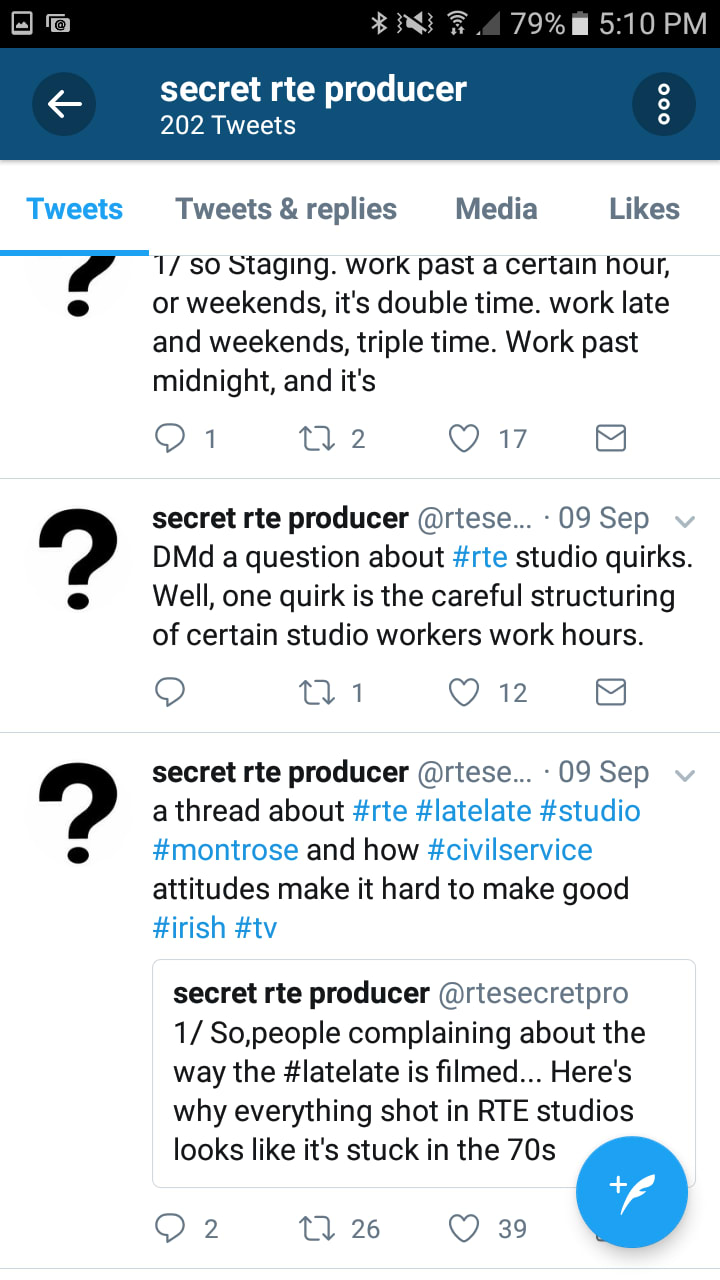Retweet the studio quirks tweet
This screenshot has width=720, height=1280.
tap(316, 692)
